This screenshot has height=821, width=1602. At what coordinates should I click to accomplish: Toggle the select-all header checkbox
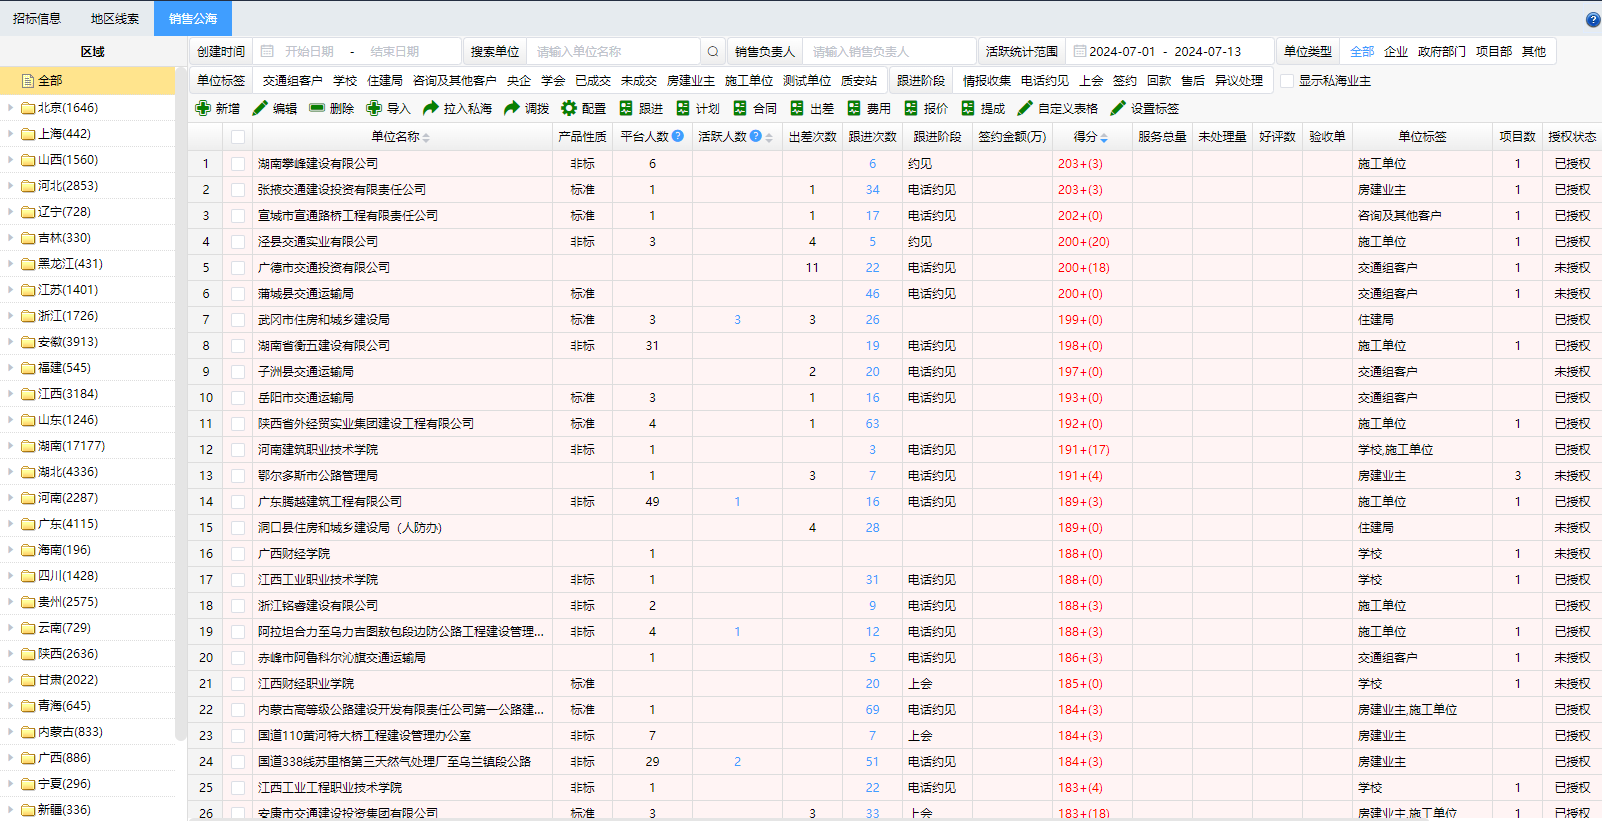click(x=238, y=137)
